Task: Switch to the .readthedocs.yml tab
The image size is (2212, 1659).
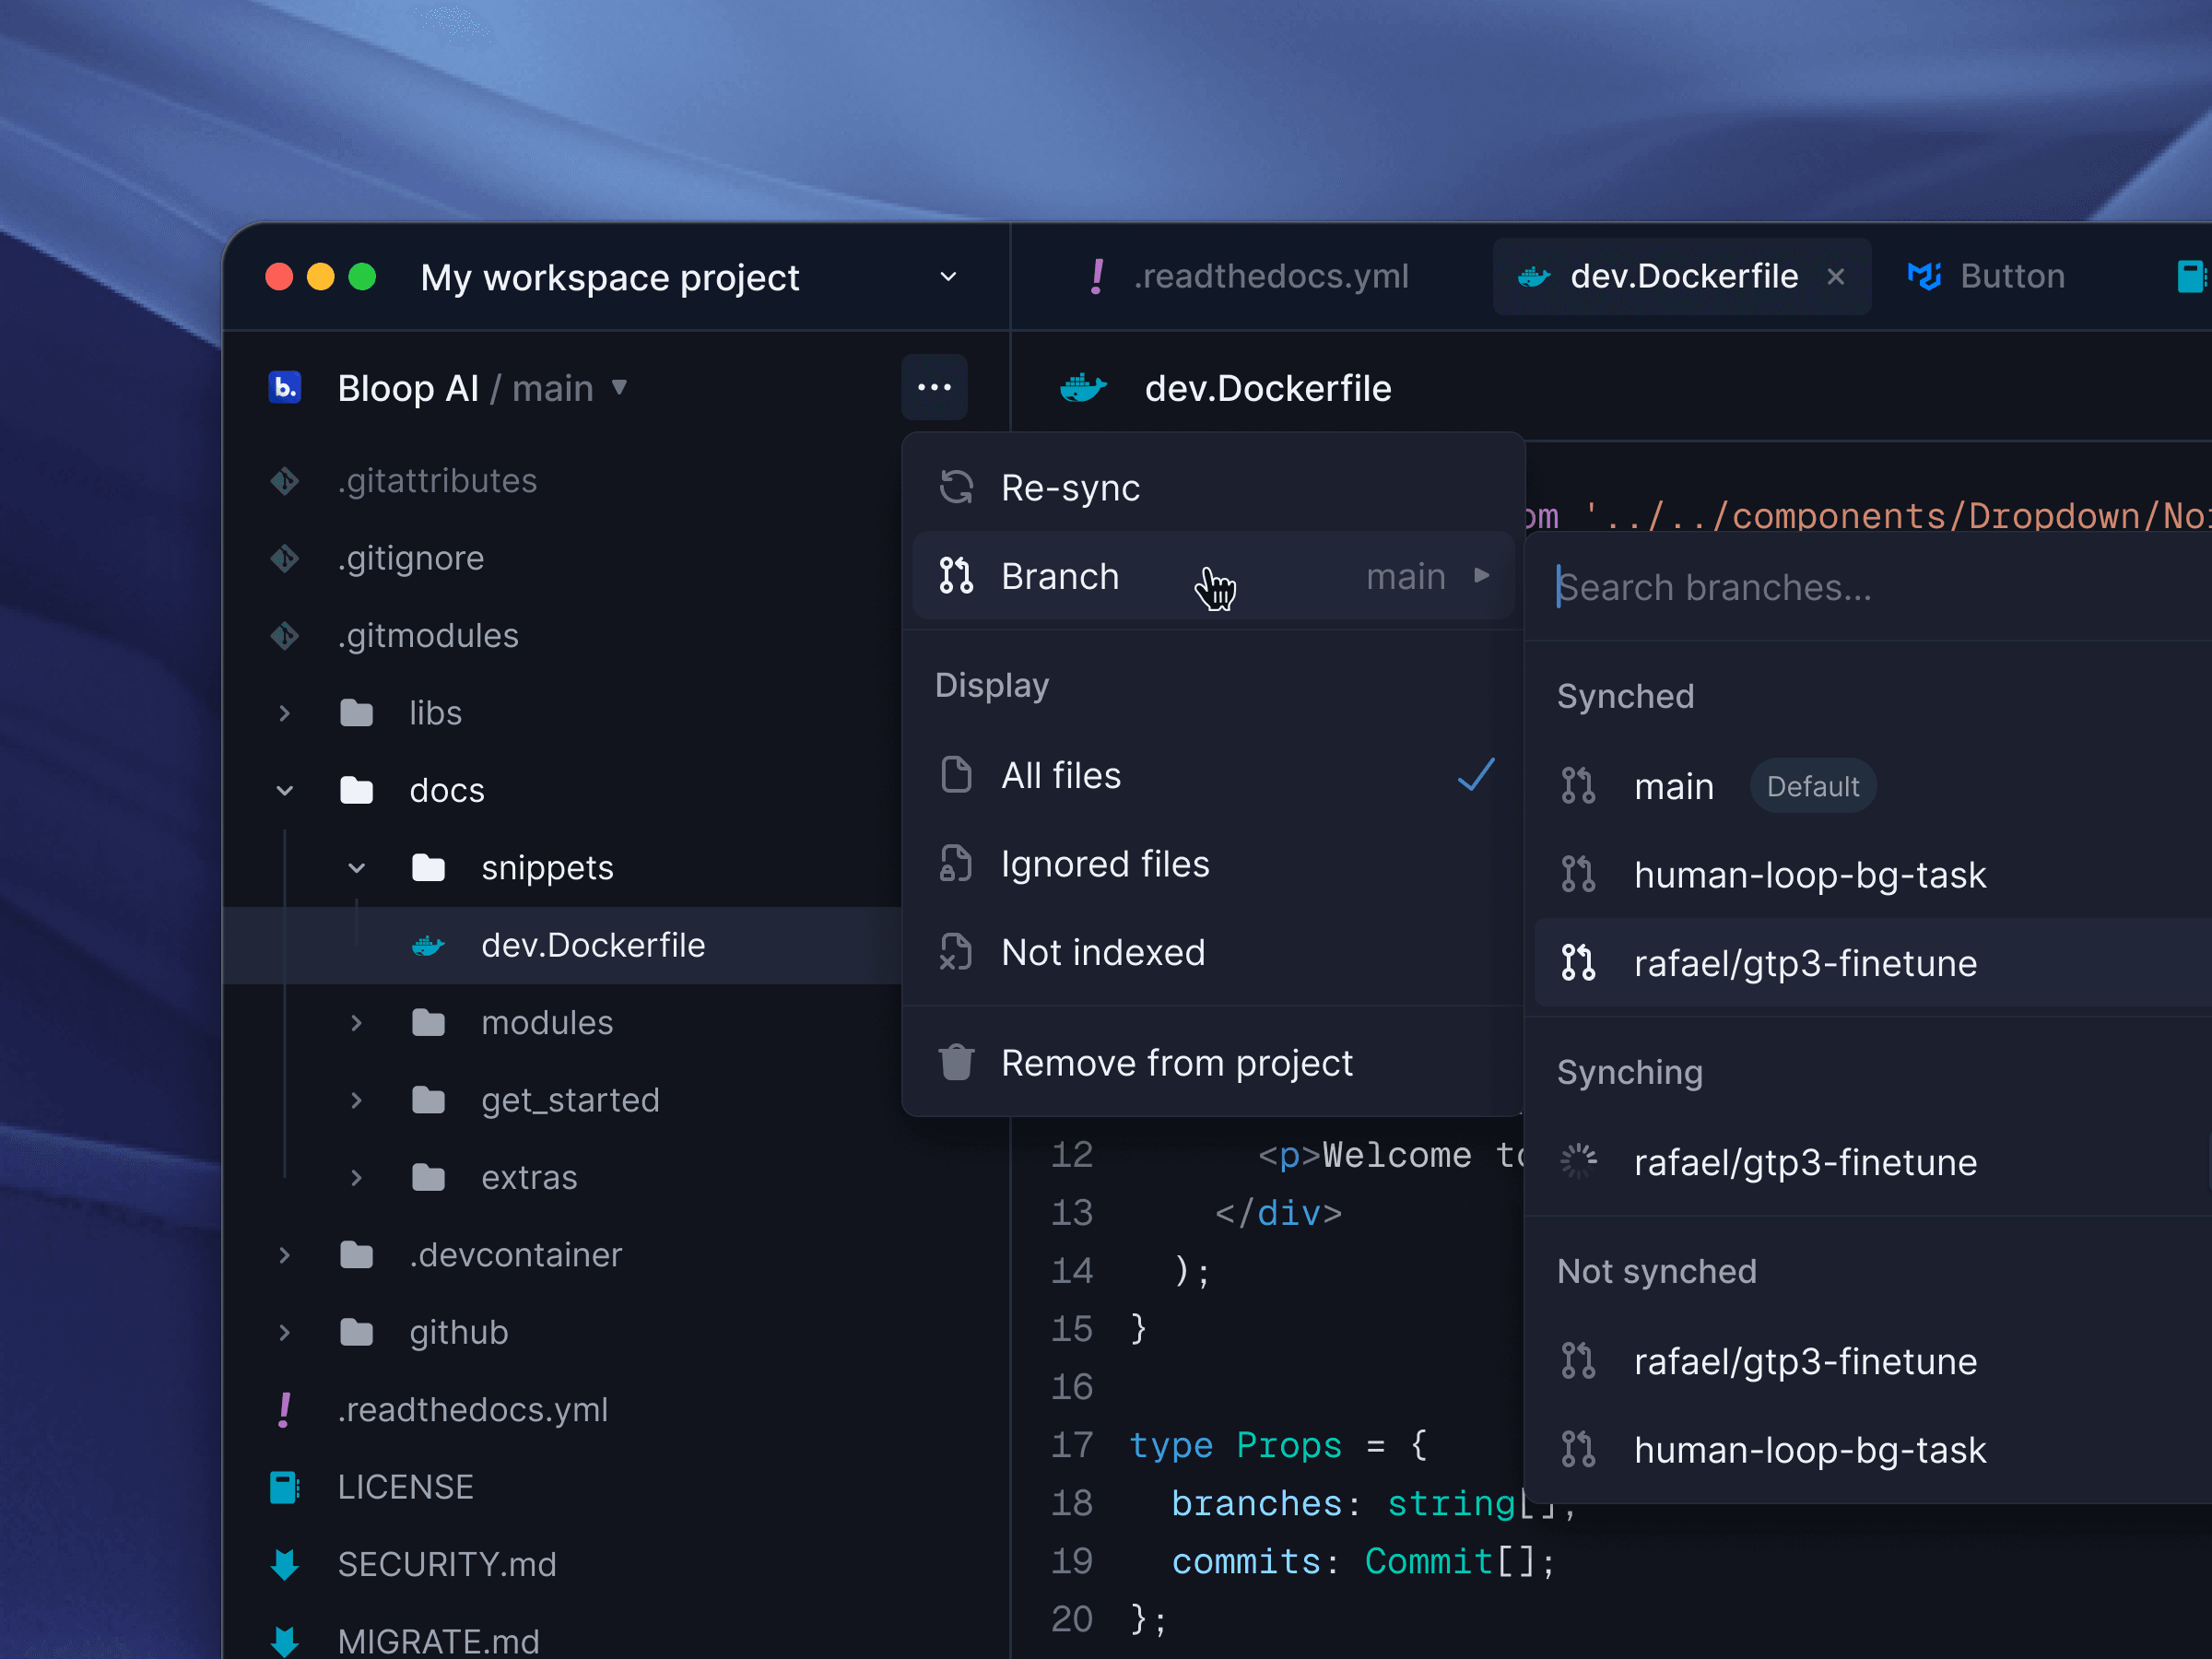Action: tap(1269, 276)
